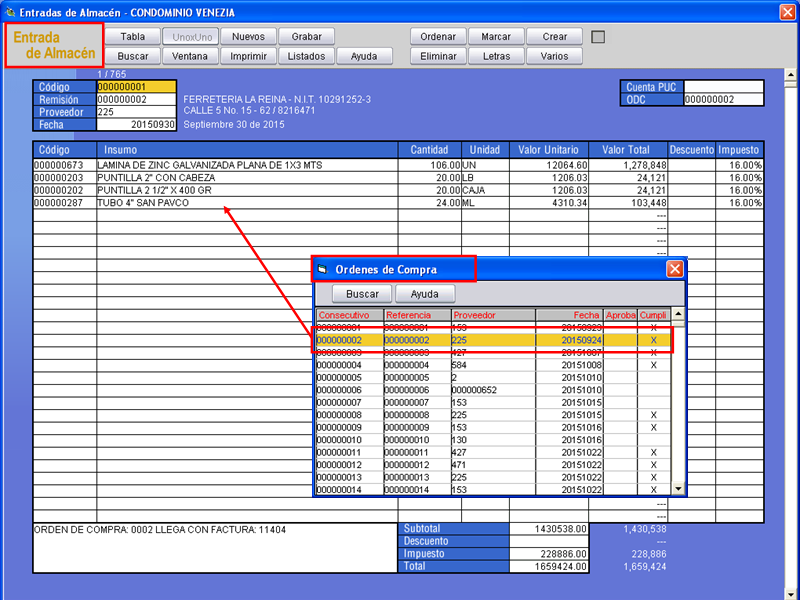The width and height of the screenshot is (800, 600).
Task: Click provider cell 000000652 in order list
Action: click(x=493, y=390)
